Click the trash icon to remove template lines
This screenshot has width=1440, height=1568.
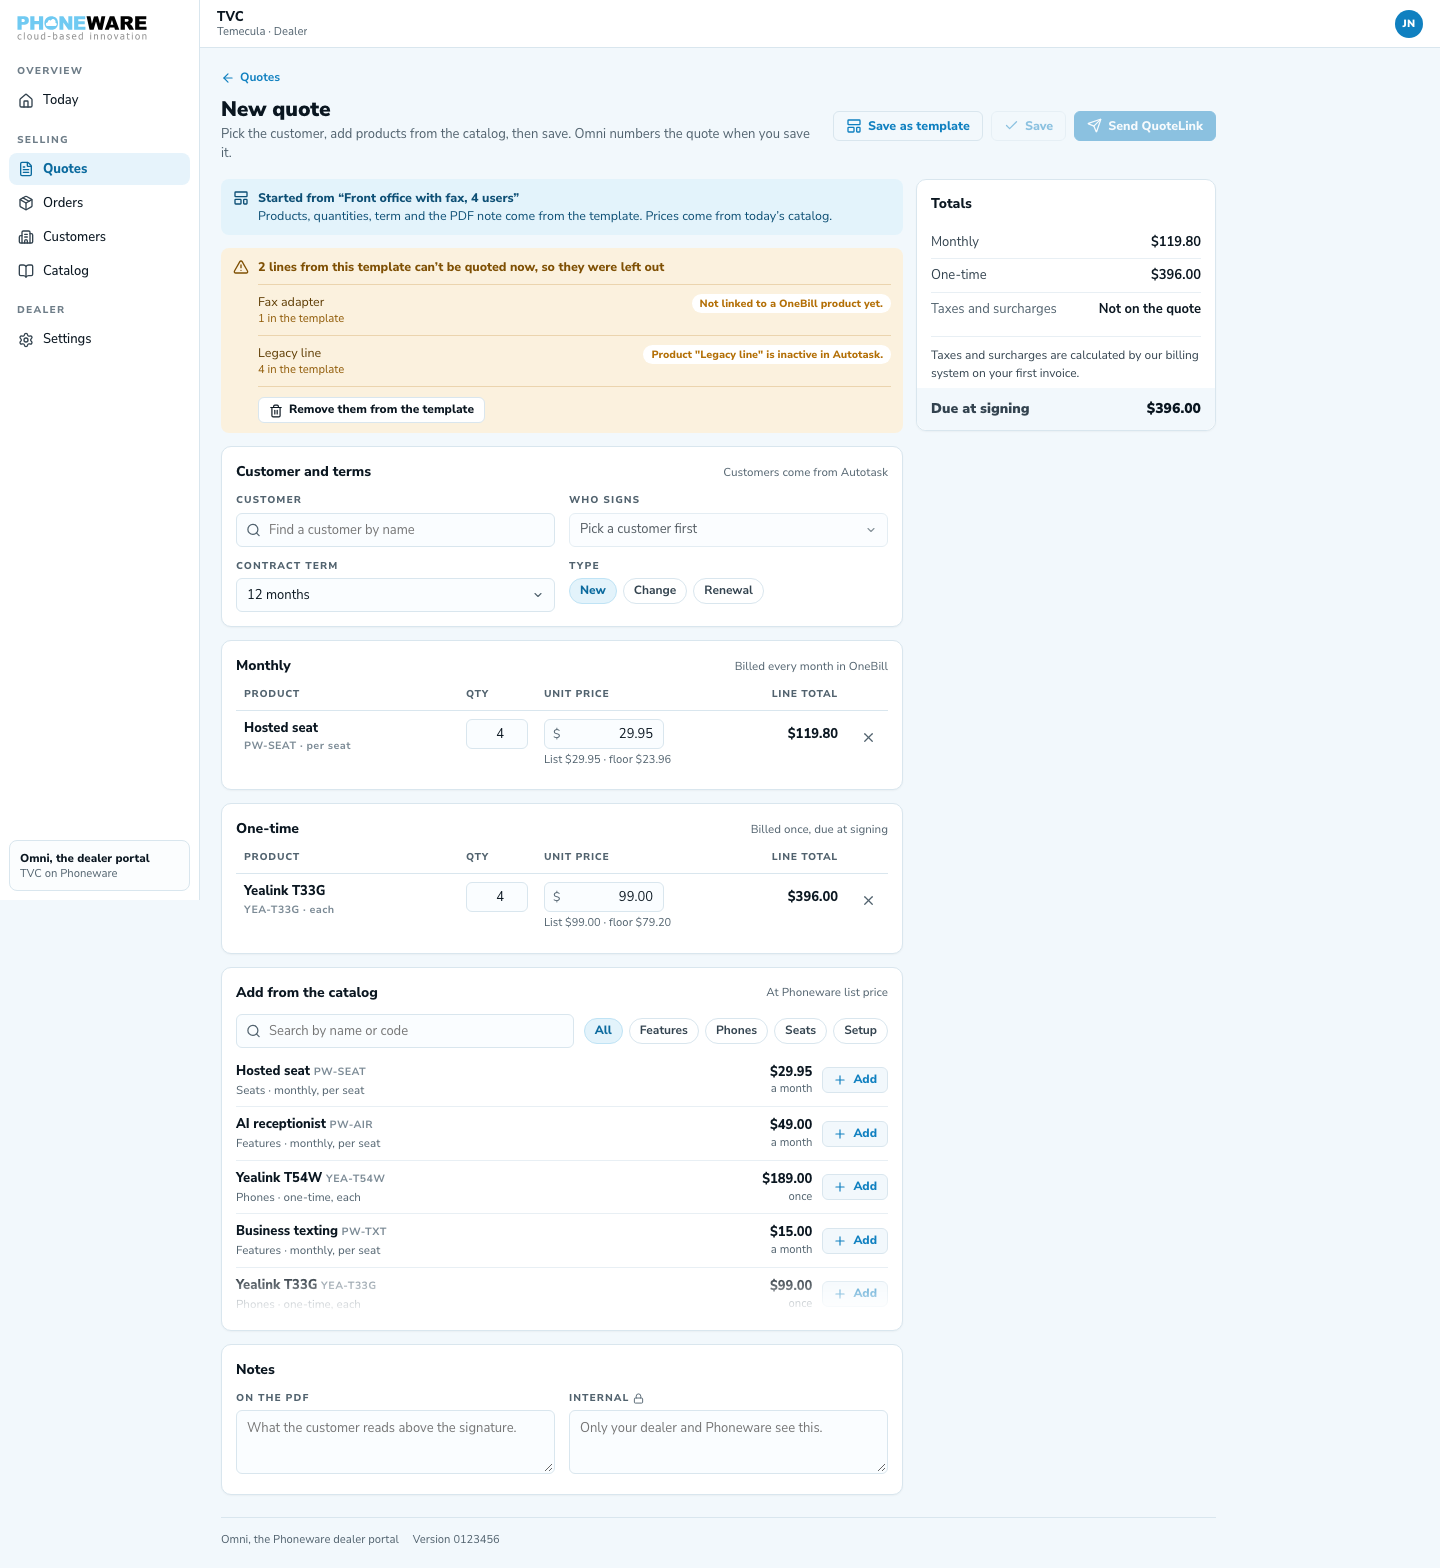(276, 410)
